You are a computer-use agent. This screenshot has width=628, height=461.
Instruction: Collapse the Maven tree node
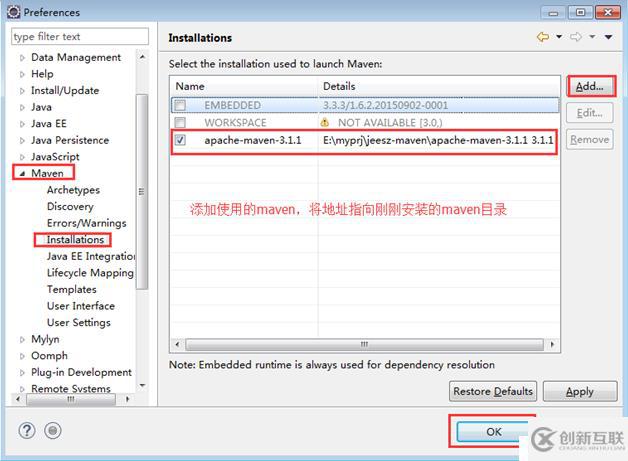(x=22, y=173)
